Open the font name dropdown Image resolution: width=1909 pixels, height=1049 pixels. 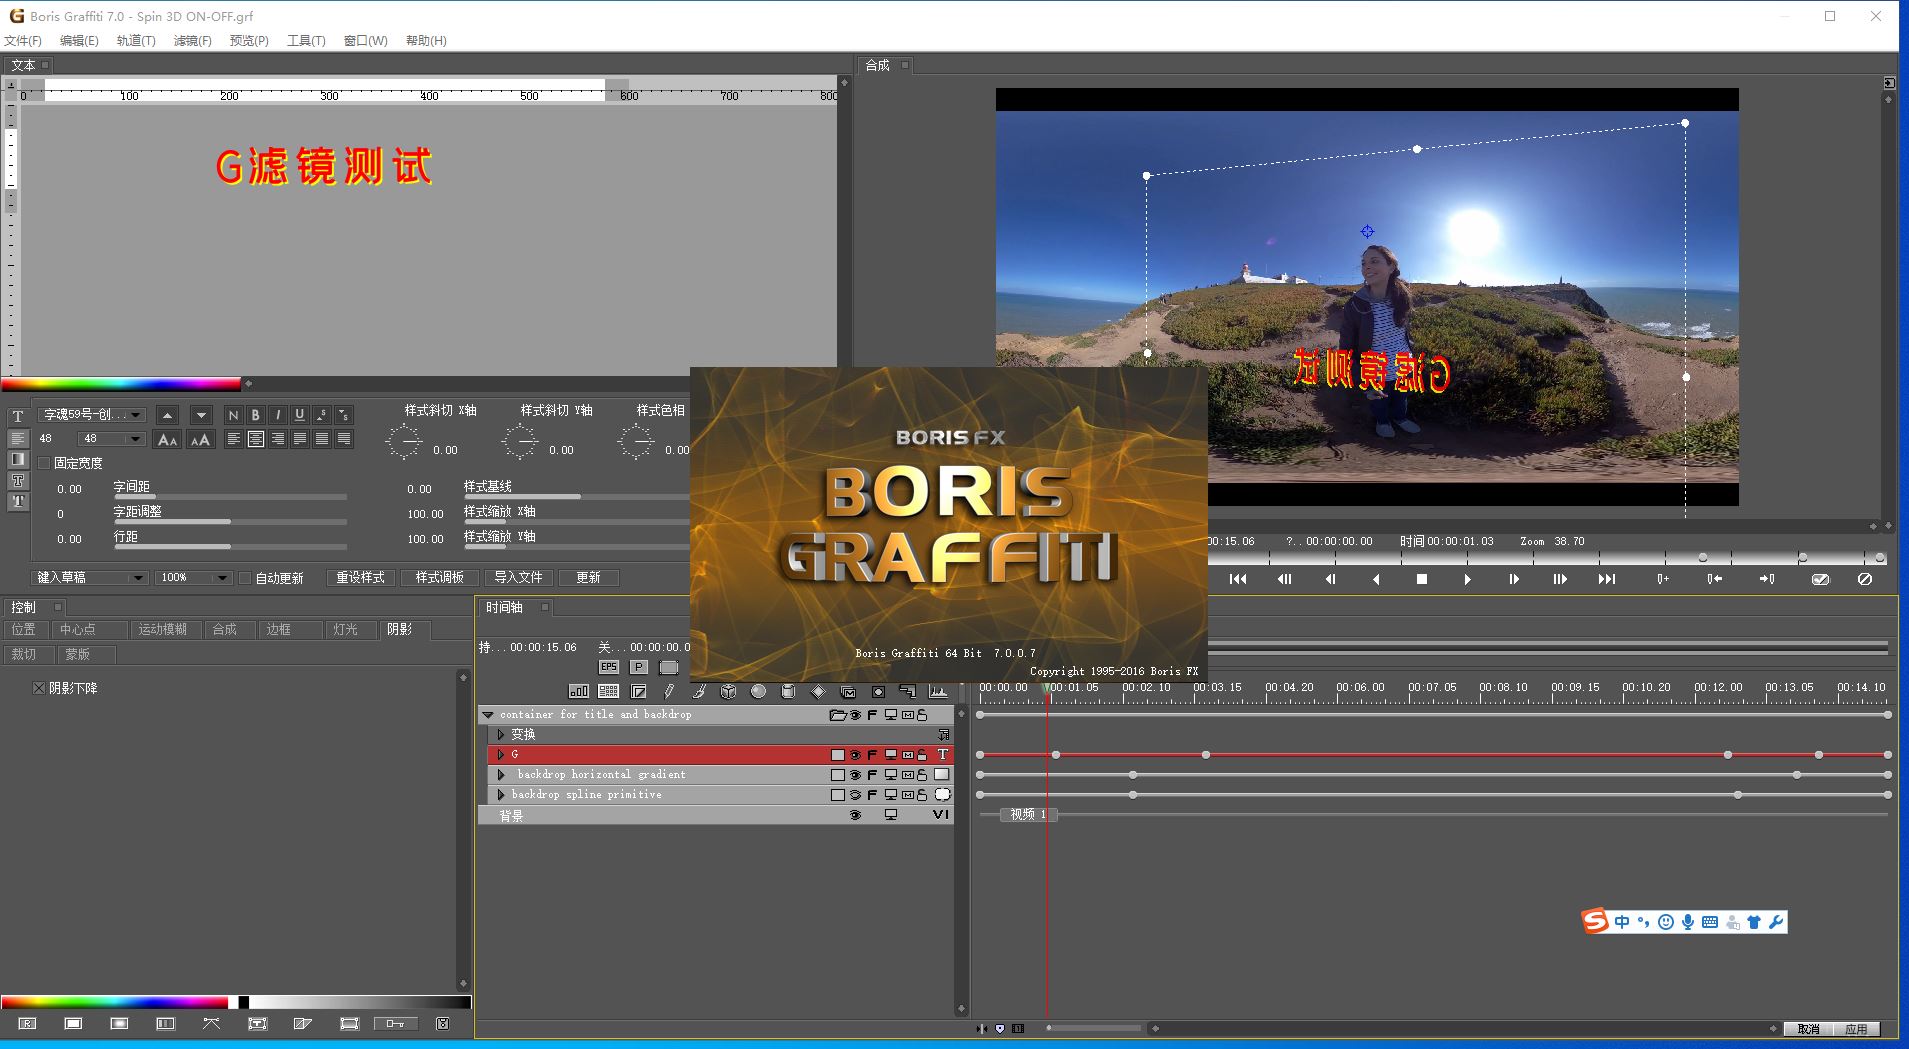(x=92, y=415)
